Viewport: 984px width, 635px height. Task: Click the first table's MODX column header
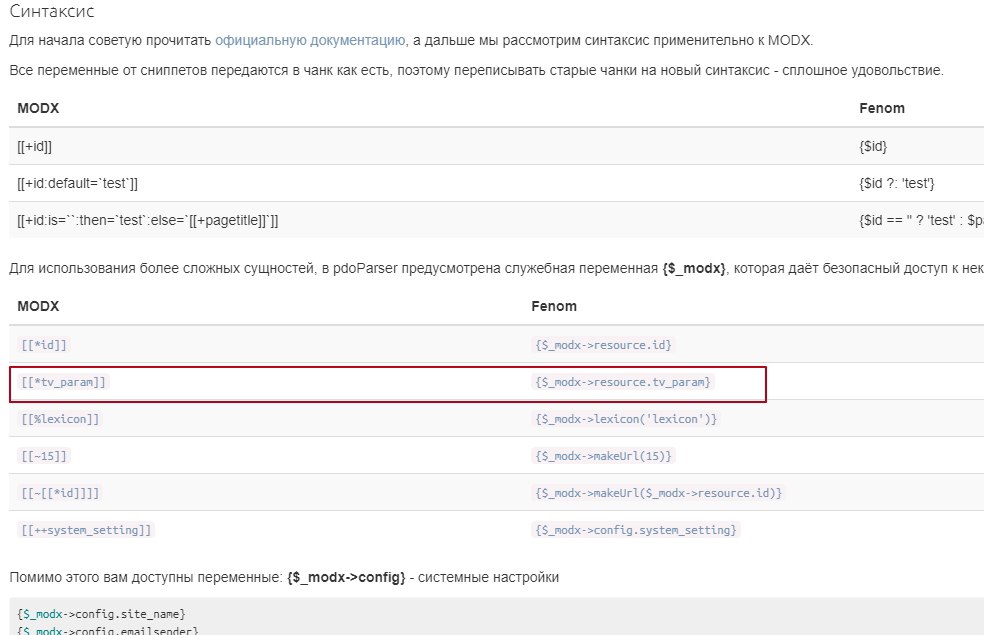pos(38,108)
